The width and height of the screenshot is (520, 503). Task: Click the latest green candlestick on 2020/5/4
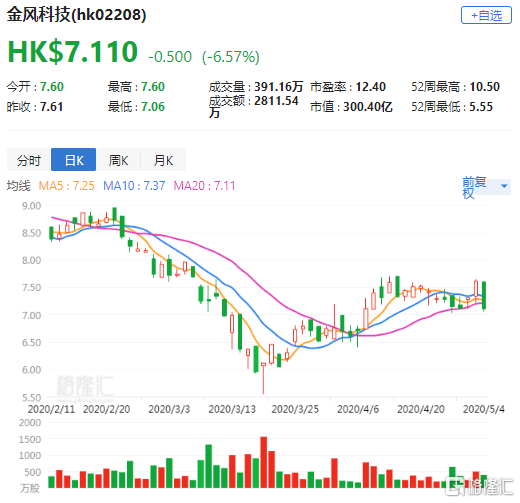(x=484, y=296)
